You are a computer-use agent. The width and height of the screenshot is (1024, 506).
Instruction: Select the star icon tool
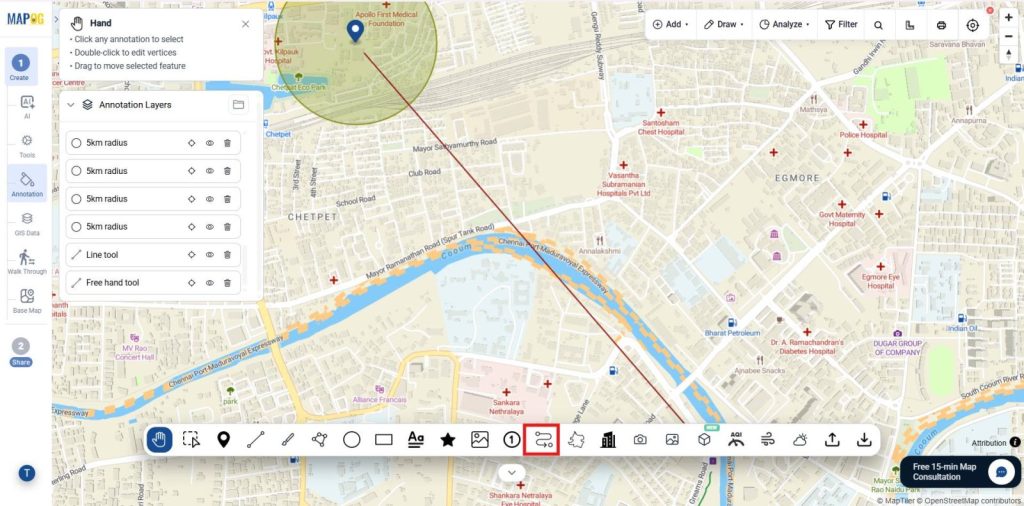click(447, 439)
